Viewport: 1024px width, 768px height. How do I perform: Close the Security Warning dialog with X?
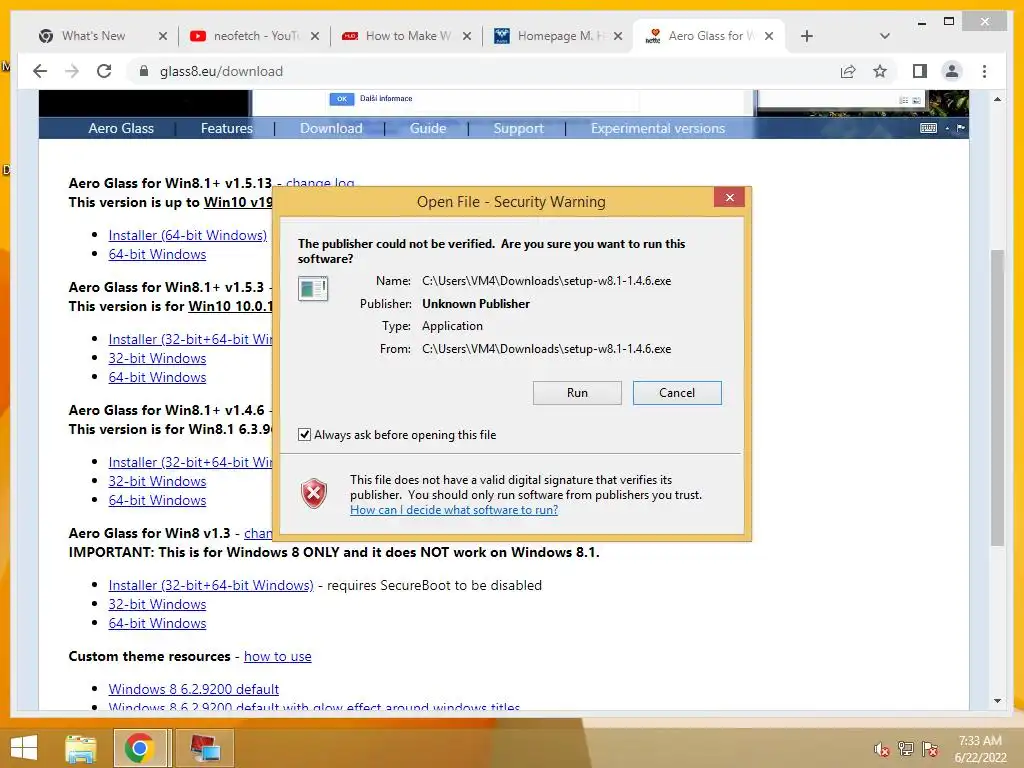coord(729,197)
